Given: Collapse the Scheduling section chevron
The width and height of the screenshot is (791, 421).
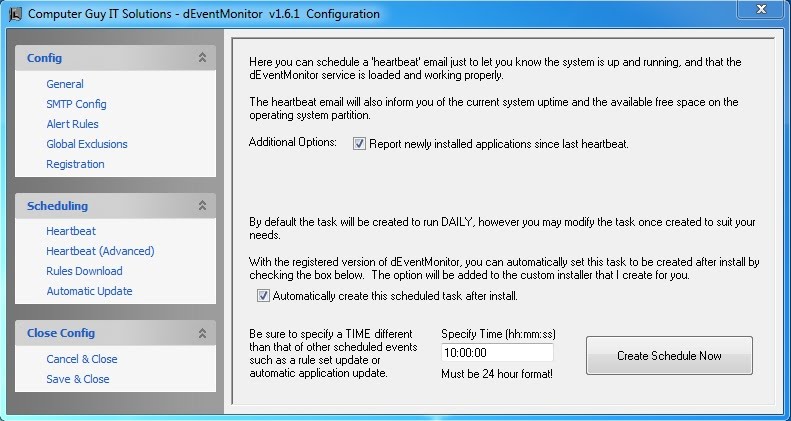Looking at the screenshot, I should click(x=202, y=206).
